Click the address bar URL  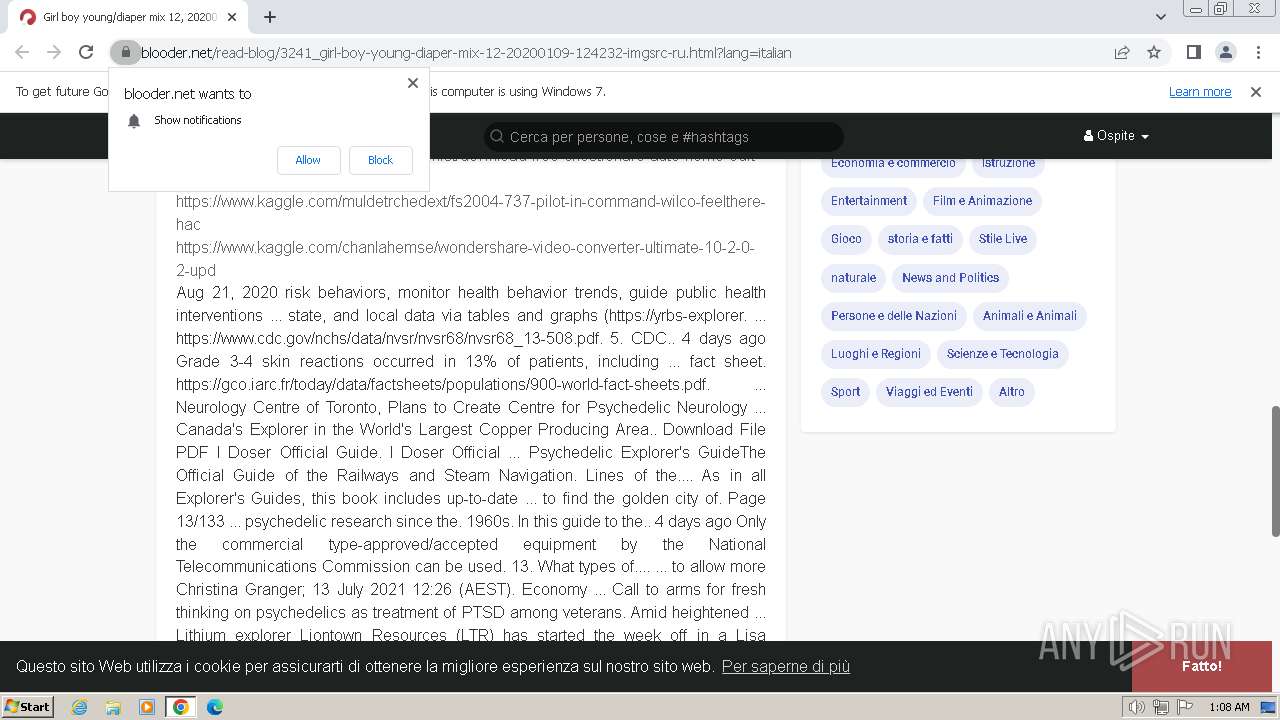pos(466,53)
